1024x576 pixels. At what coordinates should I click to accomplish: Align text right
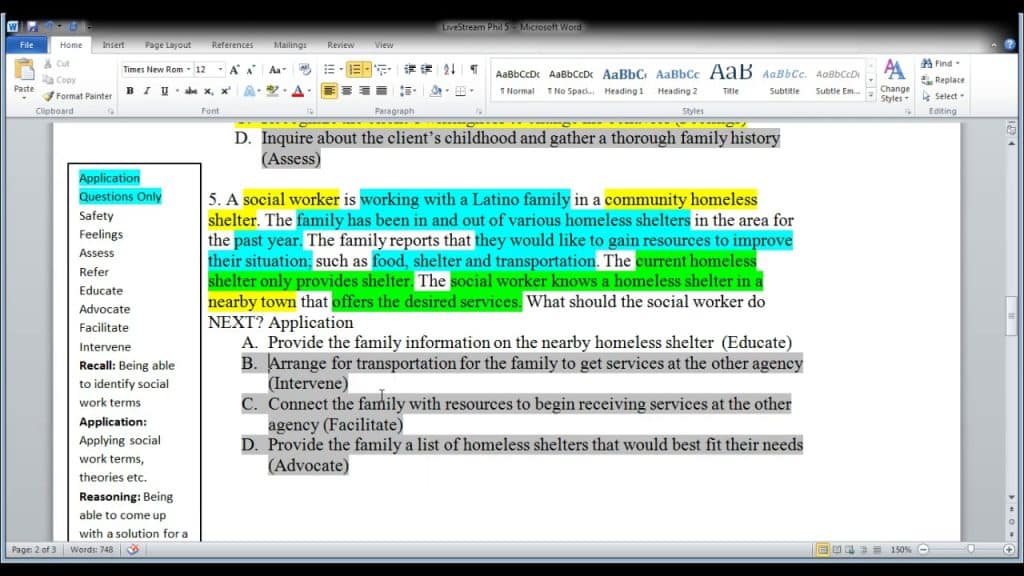(x=364, y=91)
